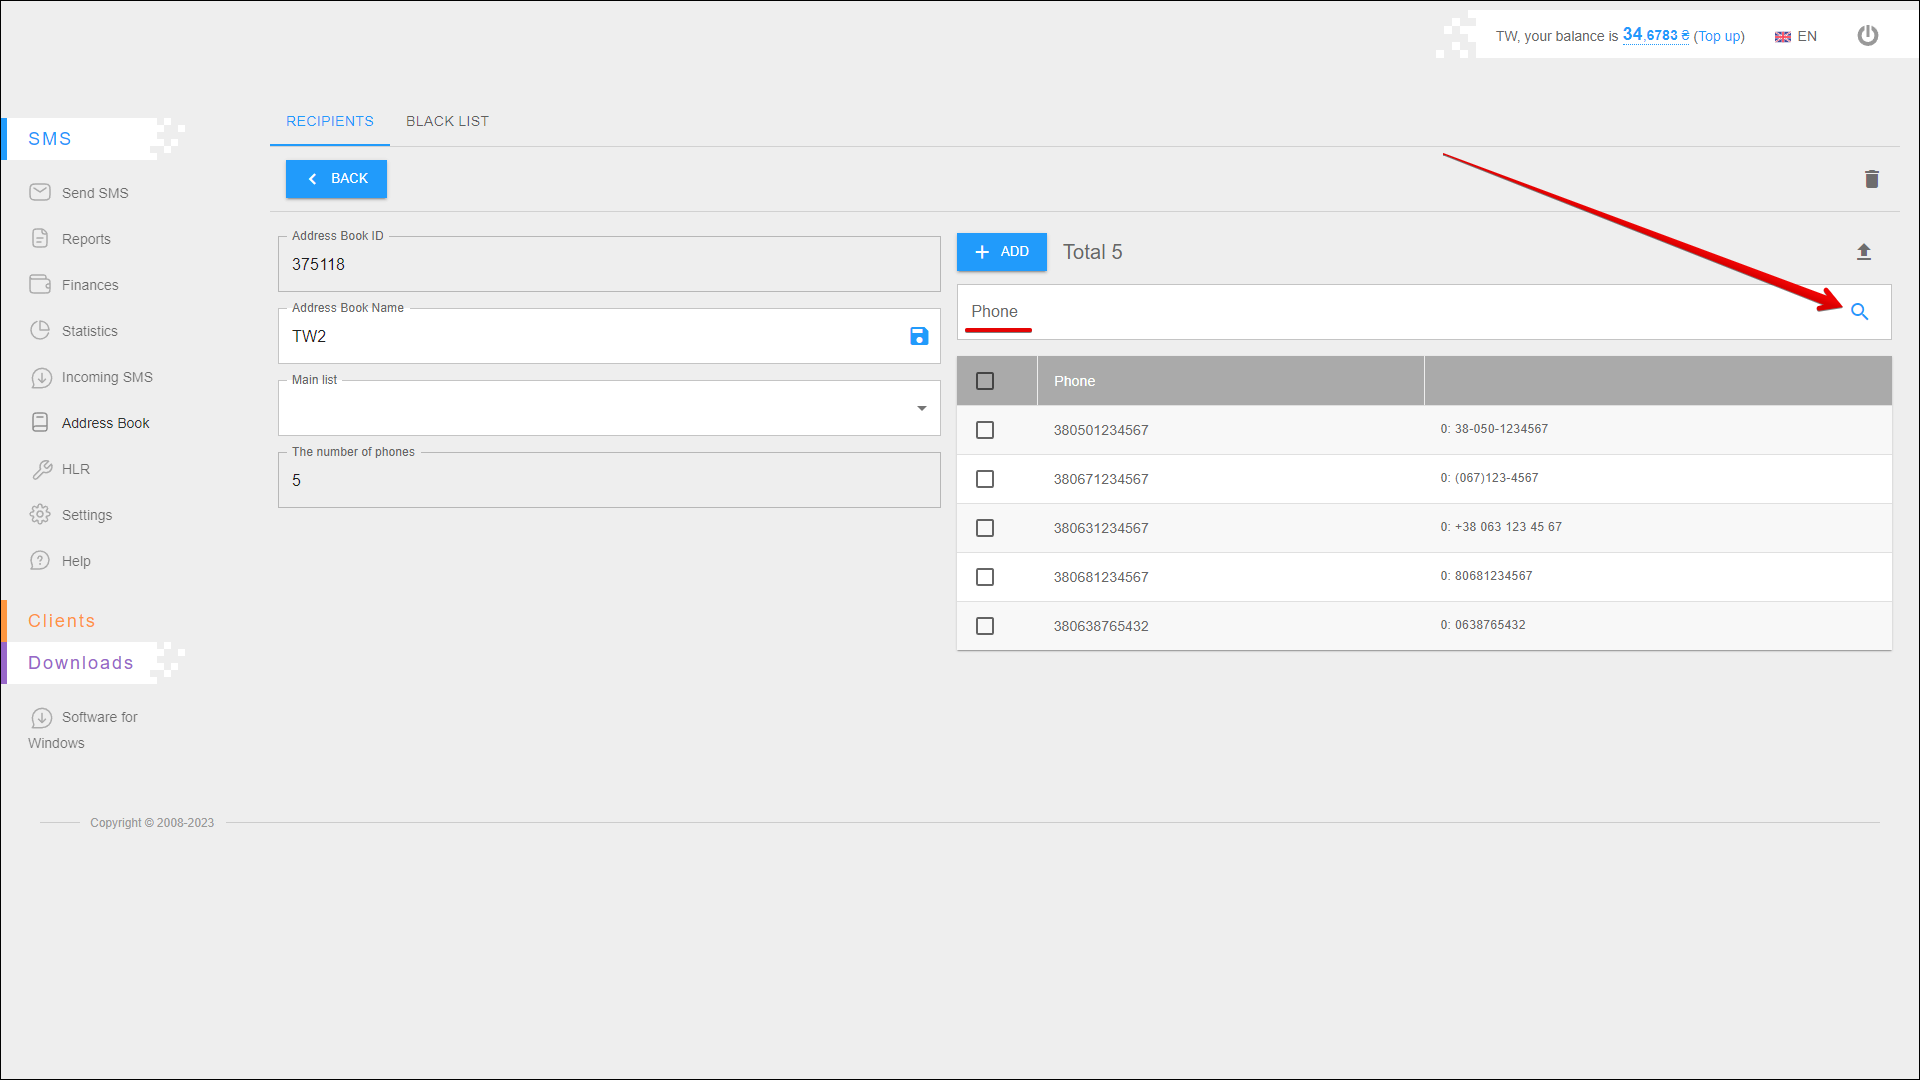Expand the Clients section
Screen dimensions: 1920x1080
tap(62, 621)
